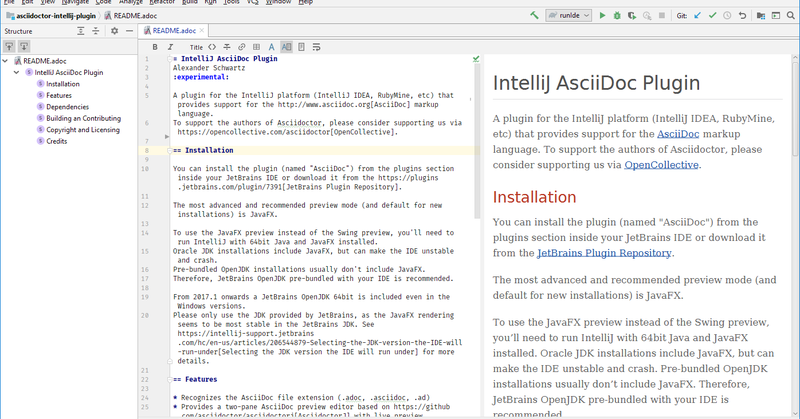Viewport: 800px width, 419px height.
Task: Toggle editor and preview split view
Action: 286,47
